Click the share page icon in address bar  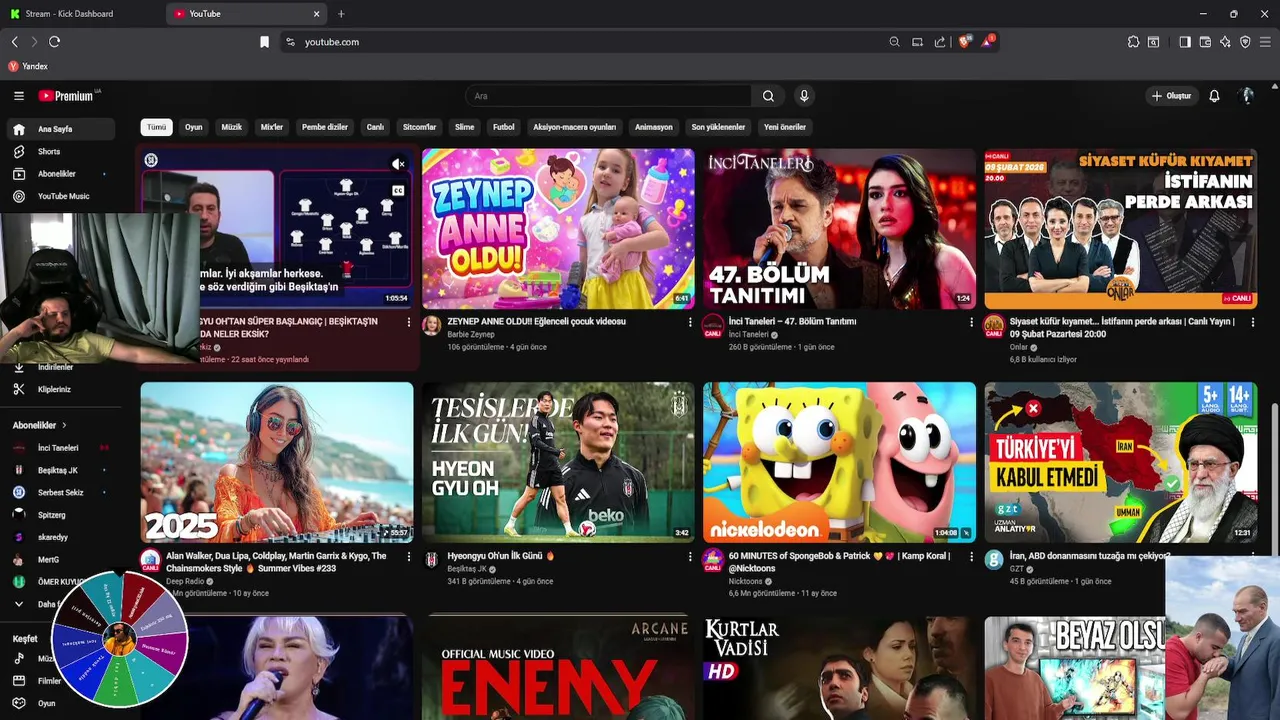940,42
